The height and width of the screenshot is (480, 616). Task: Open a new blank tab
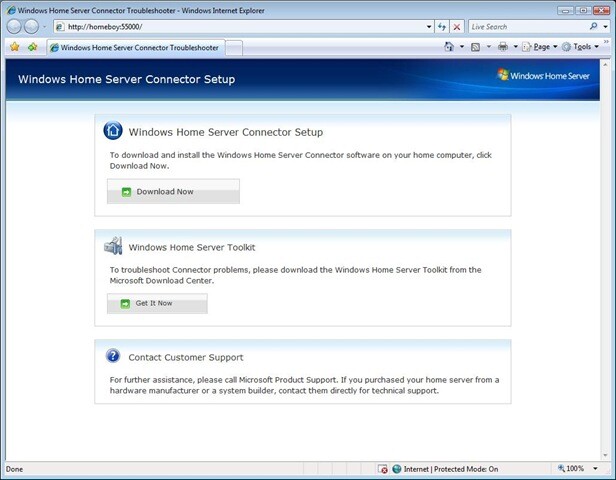(x=234, y=48)
